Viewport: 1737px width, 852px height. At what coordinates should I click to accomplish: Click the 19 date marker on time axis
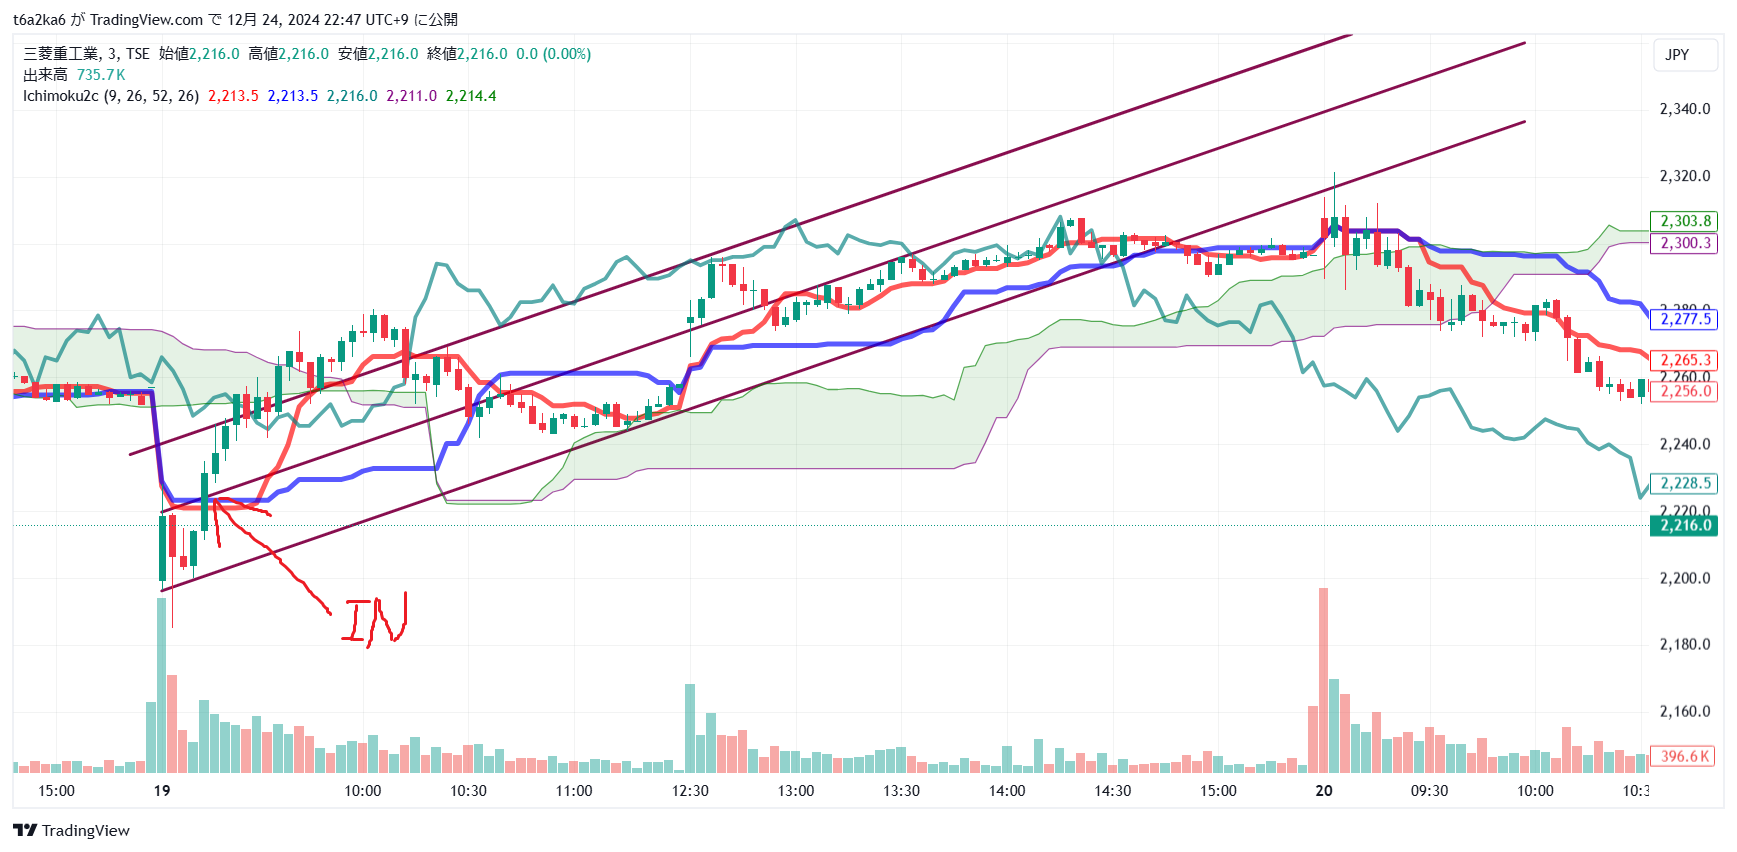click(162, 791)
